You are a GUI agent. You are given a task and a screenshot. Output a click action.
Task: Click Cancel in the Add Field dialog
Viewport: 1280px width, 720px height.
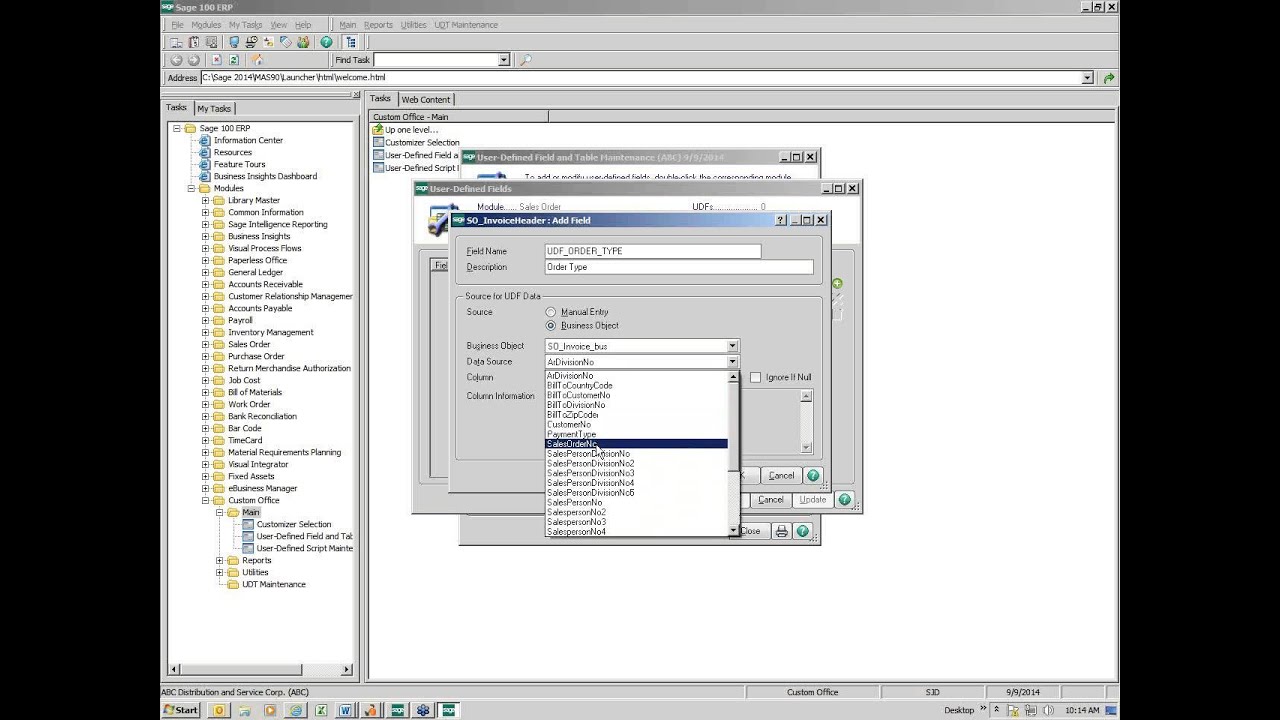(781, 476)
